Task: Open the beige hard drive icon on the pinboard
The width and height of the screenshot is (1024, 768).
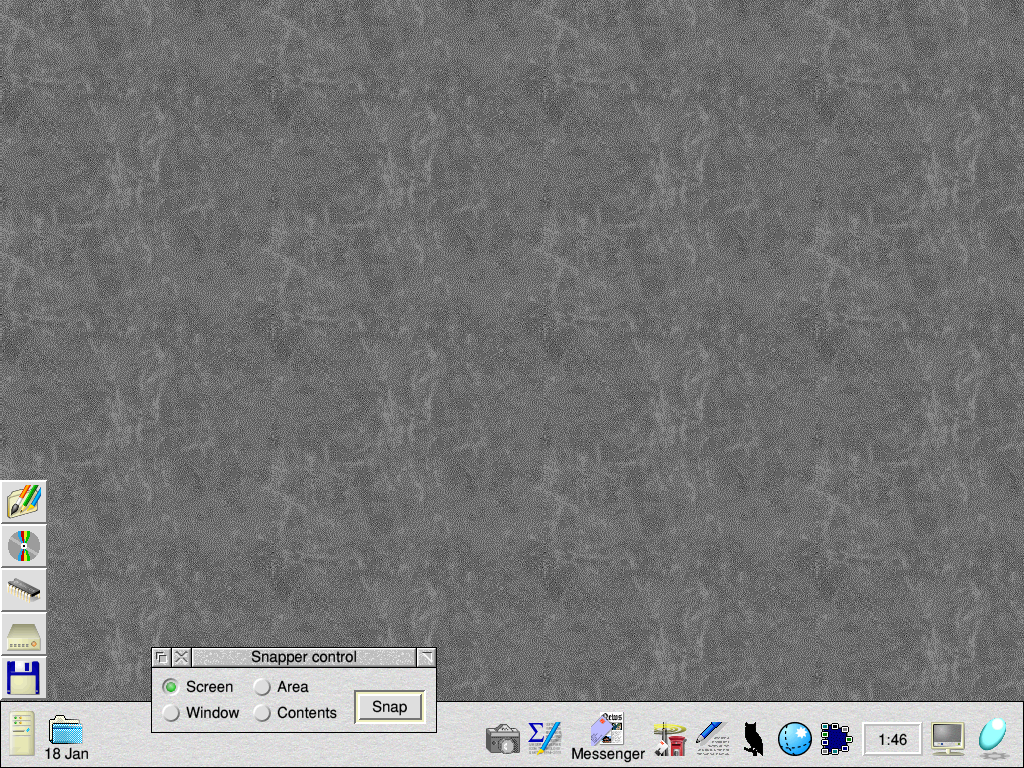Action: coord(24,634)
